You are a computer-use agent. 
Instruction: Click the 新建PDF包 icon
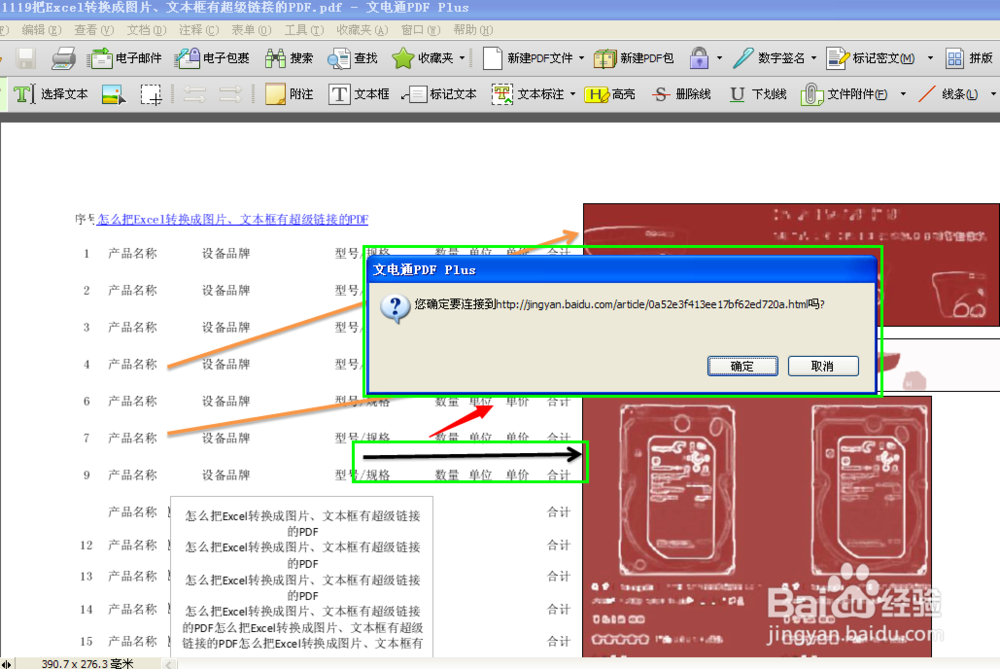(x=605, y=59)
